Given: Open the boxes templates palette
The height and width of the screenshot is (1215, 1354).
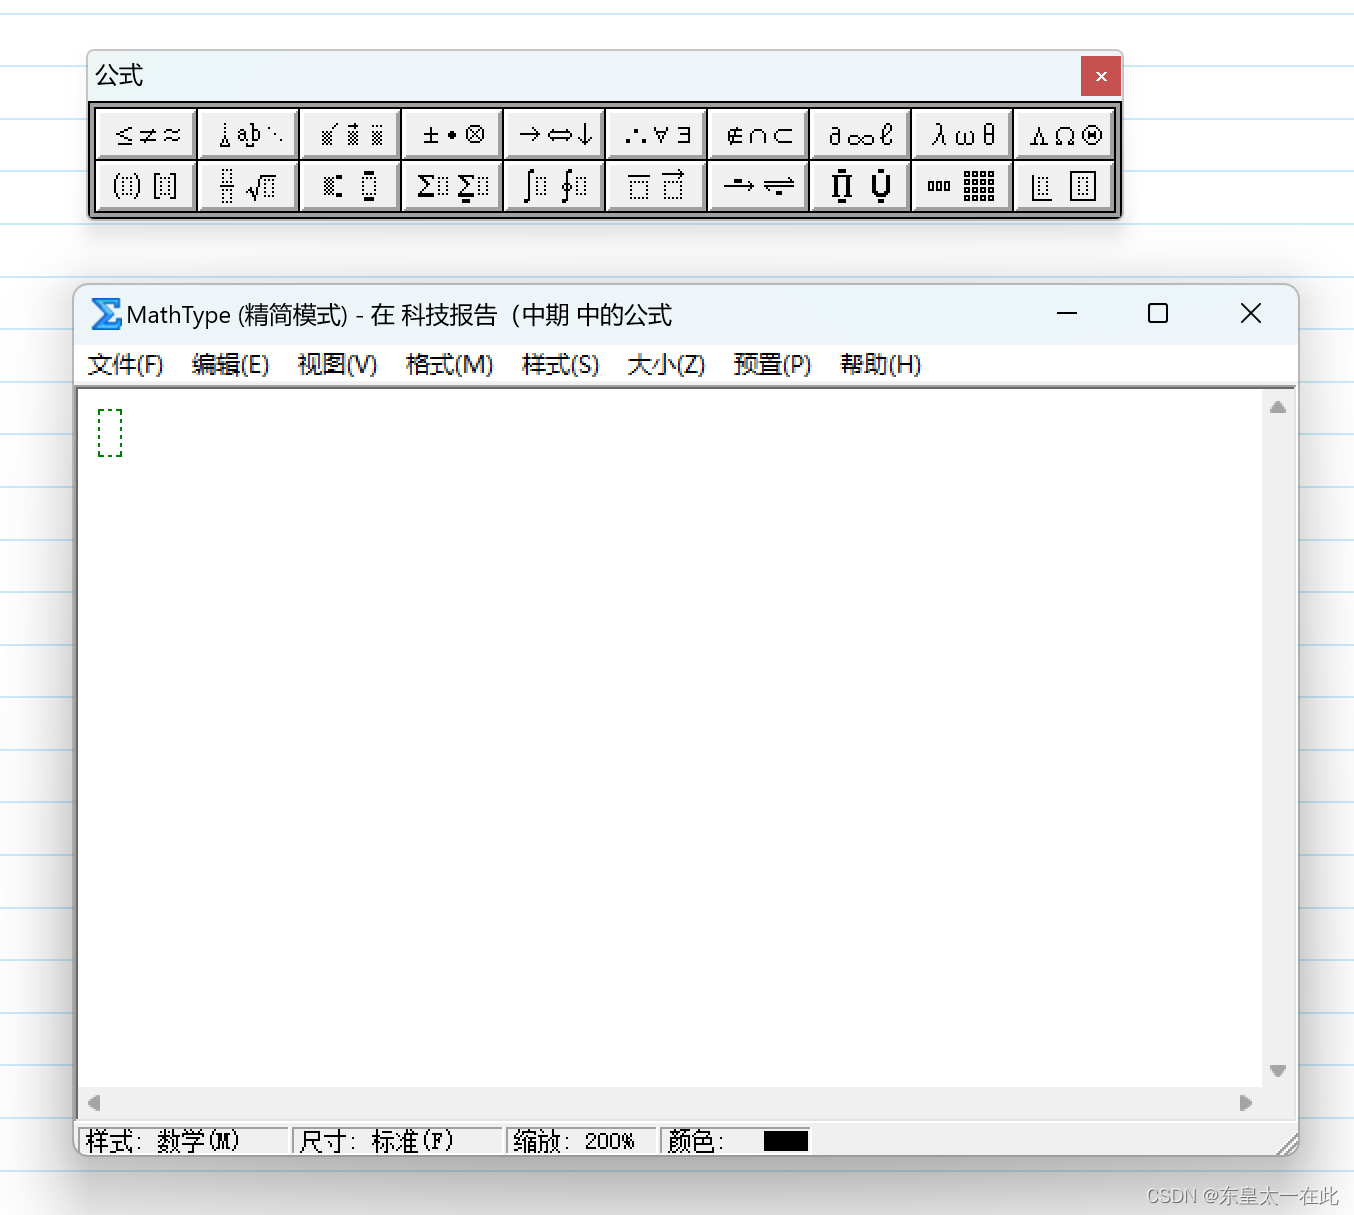Looking at the screenshot, I should pyautogui.click(x=1065, y=185).
